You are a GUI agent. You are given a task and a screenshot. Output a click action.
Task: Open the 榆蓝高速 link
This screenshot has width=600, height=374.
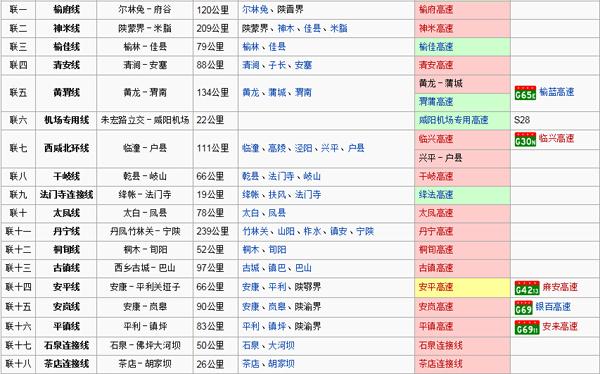557,92
